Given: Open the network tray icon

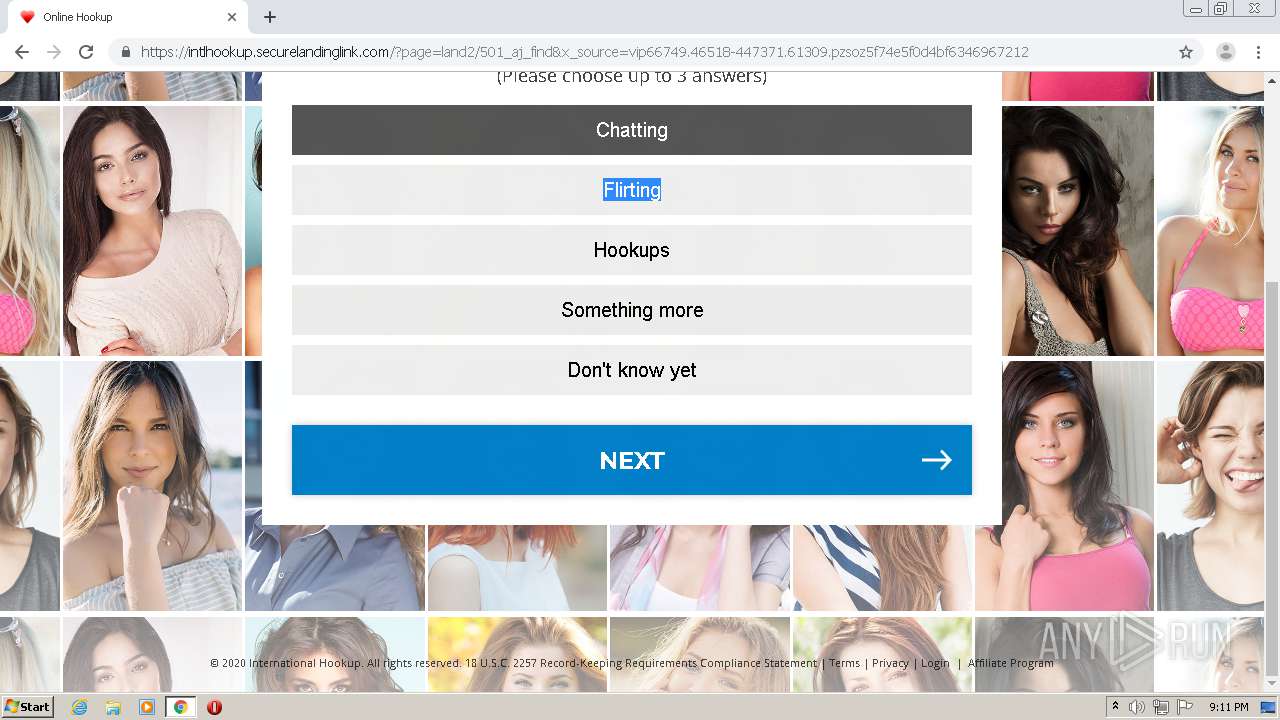Looking at the screenshot, I should 1161,707.
